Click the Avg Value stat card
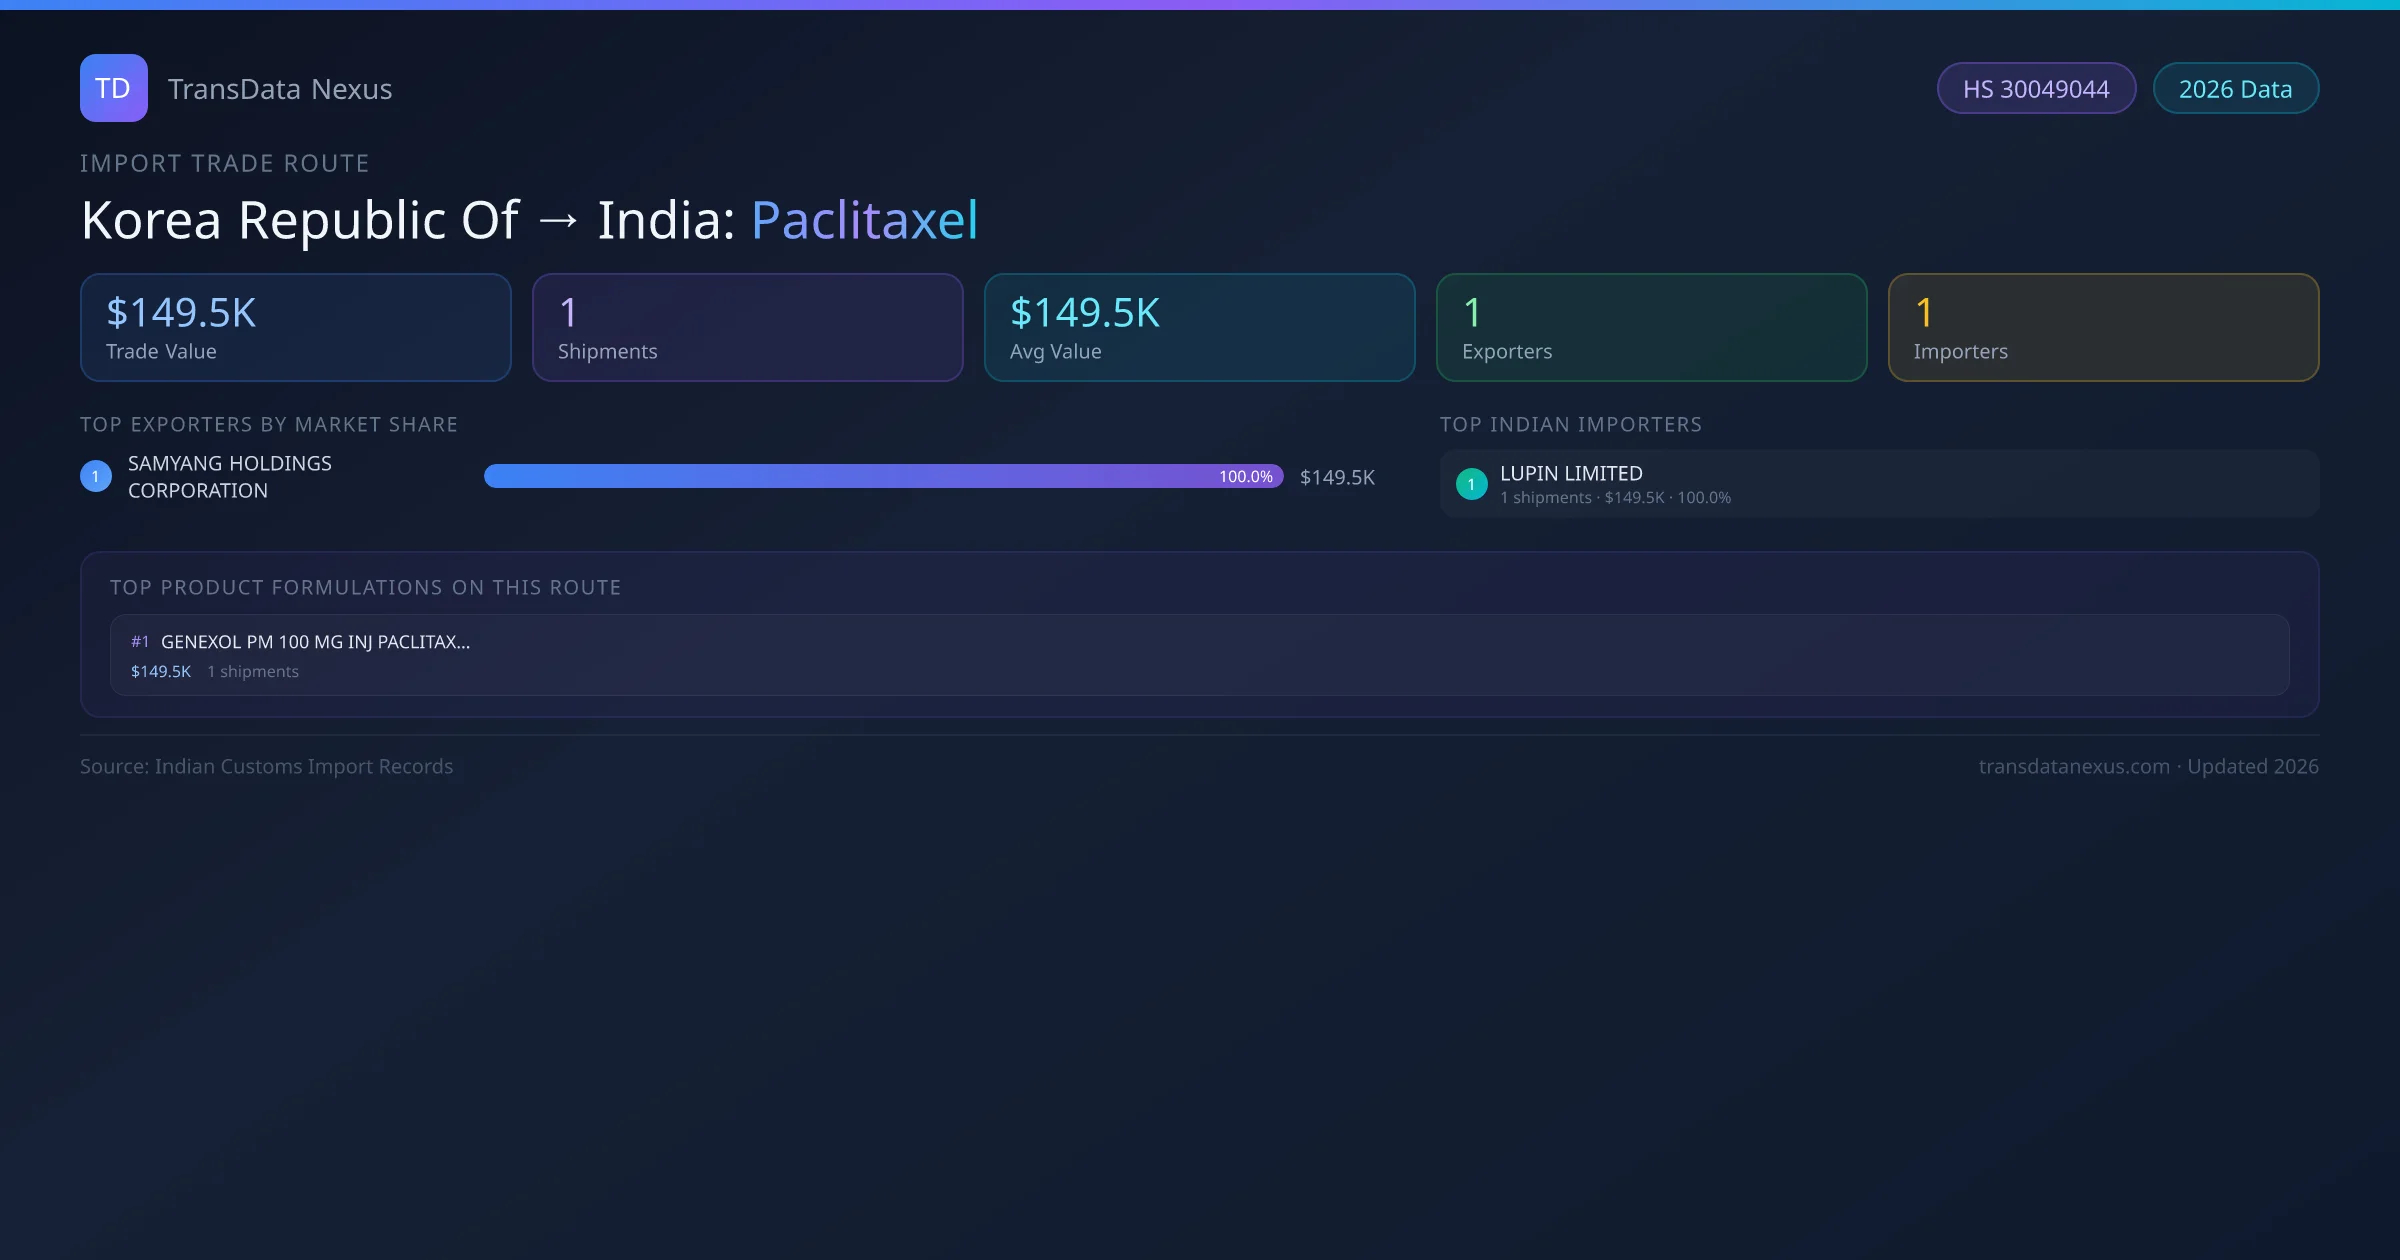 coord(1200,327)
